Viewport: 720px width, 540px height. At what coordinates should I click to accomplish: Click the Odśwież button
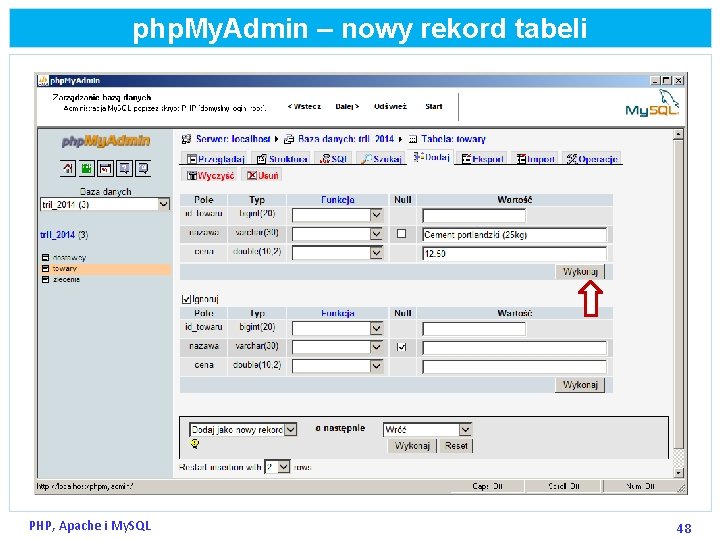pyautogui.click(x=390, y=107)
